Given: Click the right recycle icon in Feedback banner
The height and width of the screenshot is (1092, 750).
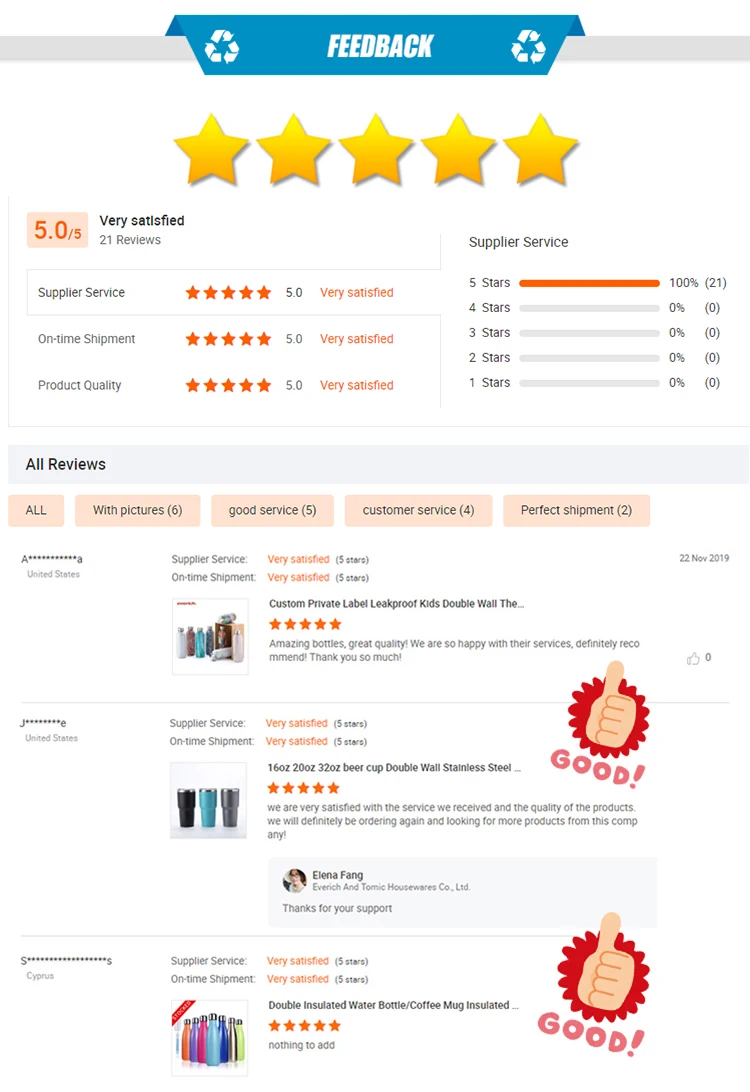Looking at the screenshot, I should [x=529, y=47].
